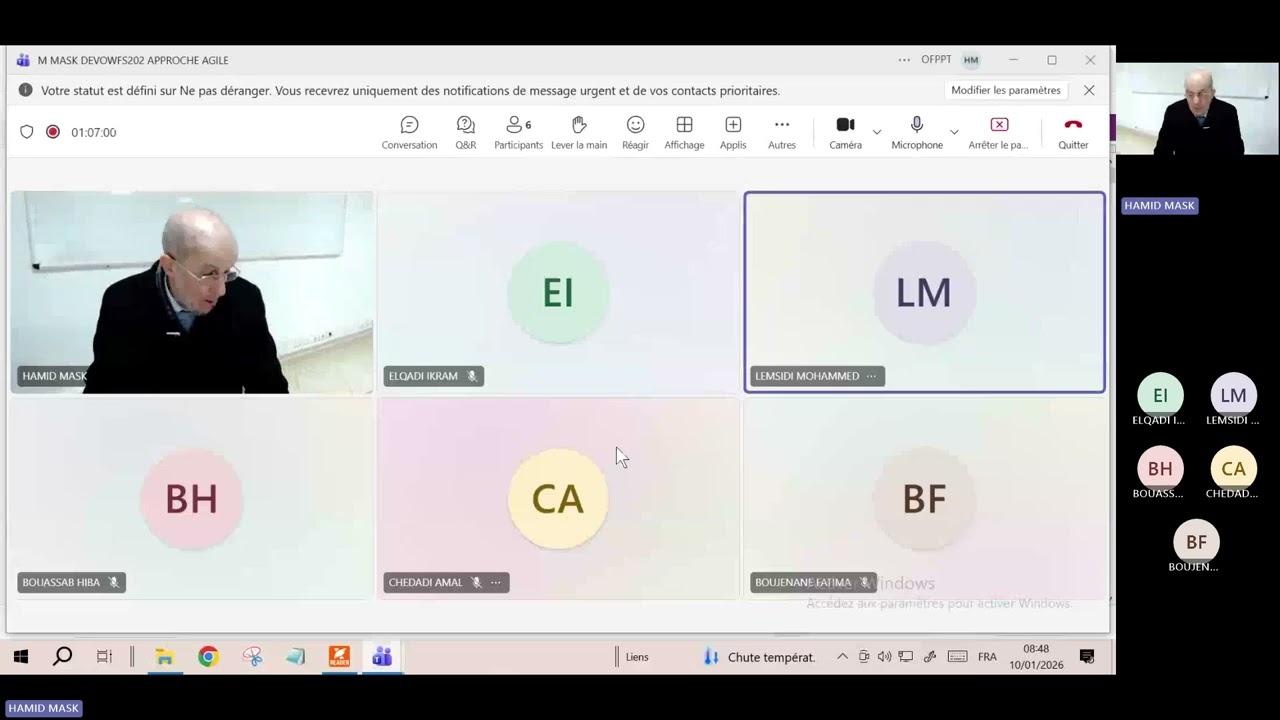Screen dimensions: 1280x720
Task: Open the Chute températ. weather widget
Action: click(760, 657)
